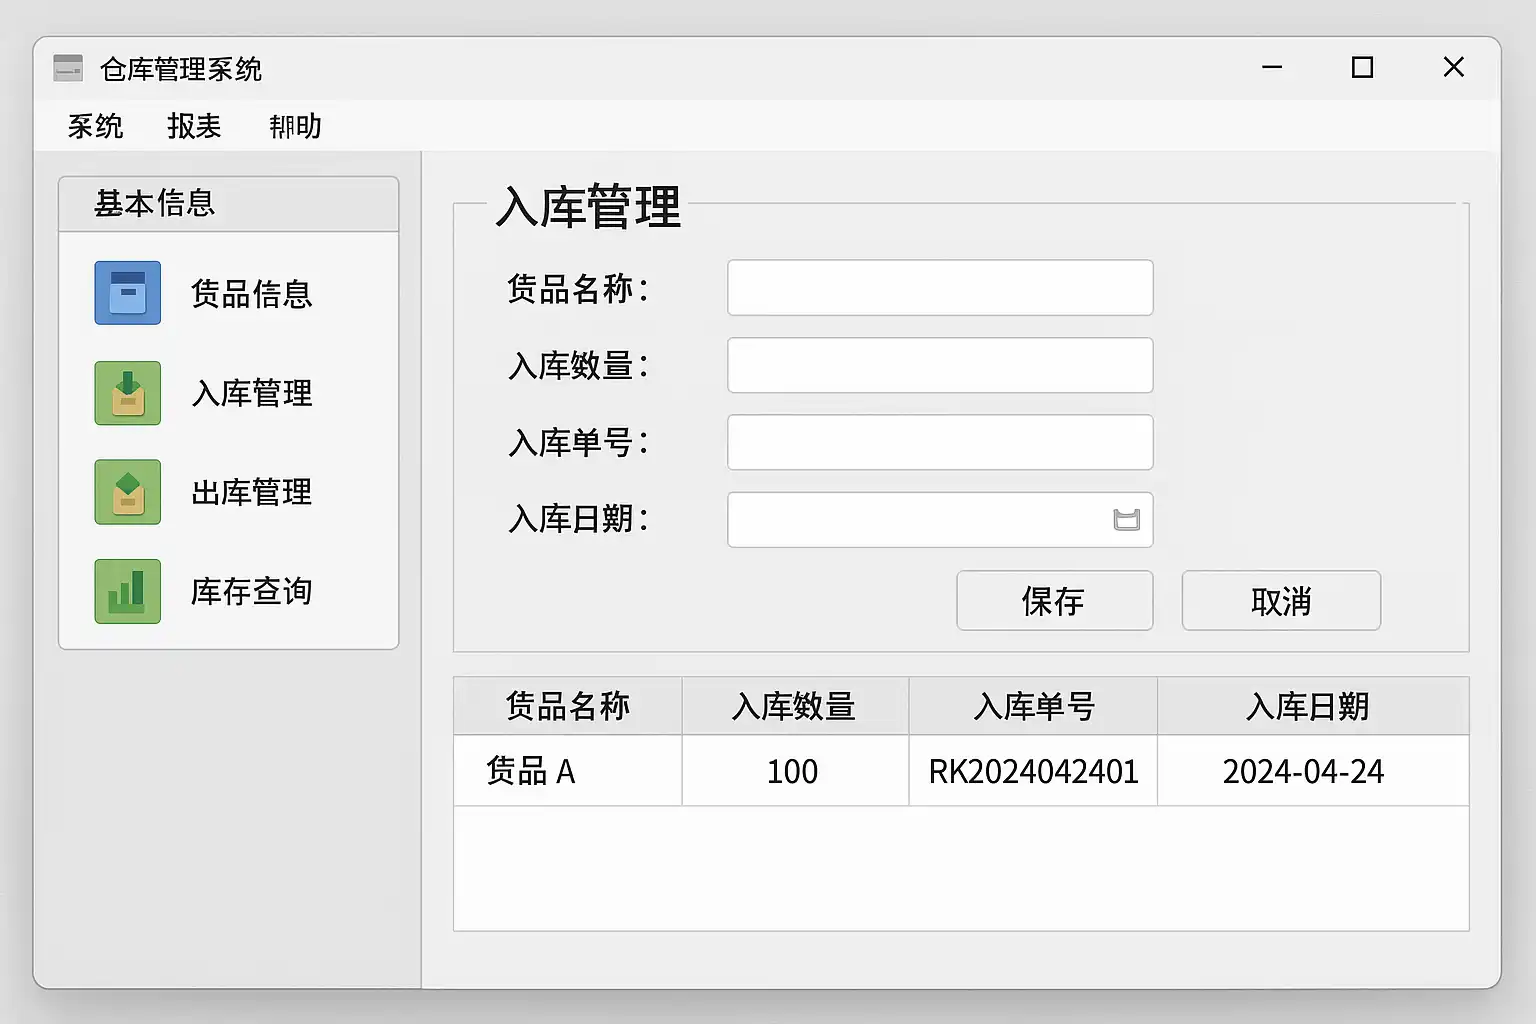Viewport: 1536px width, 1024px height.
Task: Maximize the 仓库管理系统 window
Action: [x=1362, y=68]
